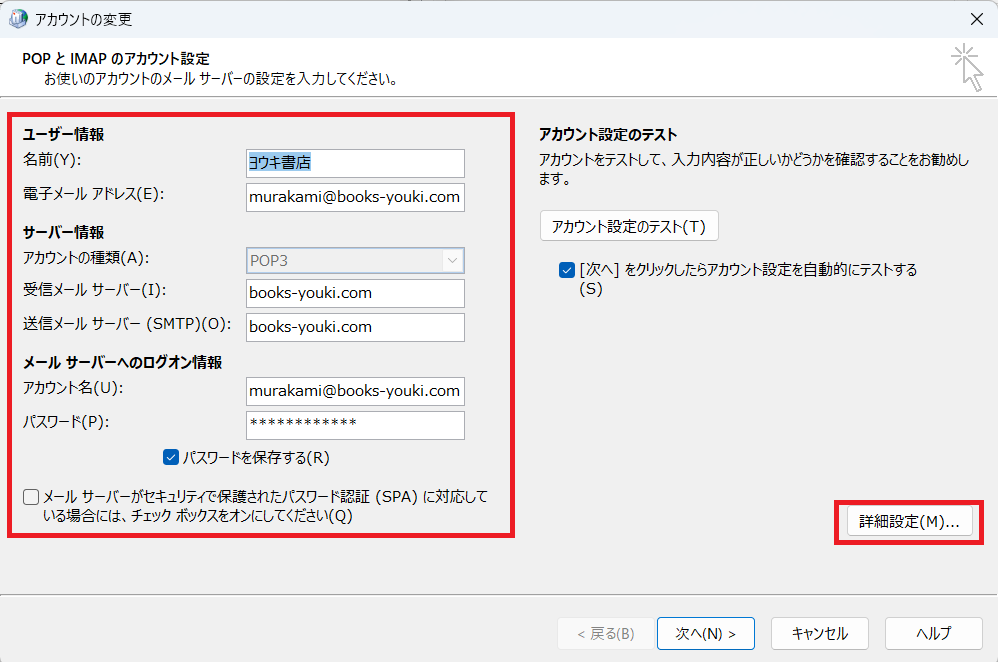Open 詳細設定(M)... settings
Screen dimensions: 998x662
[909, 522]
